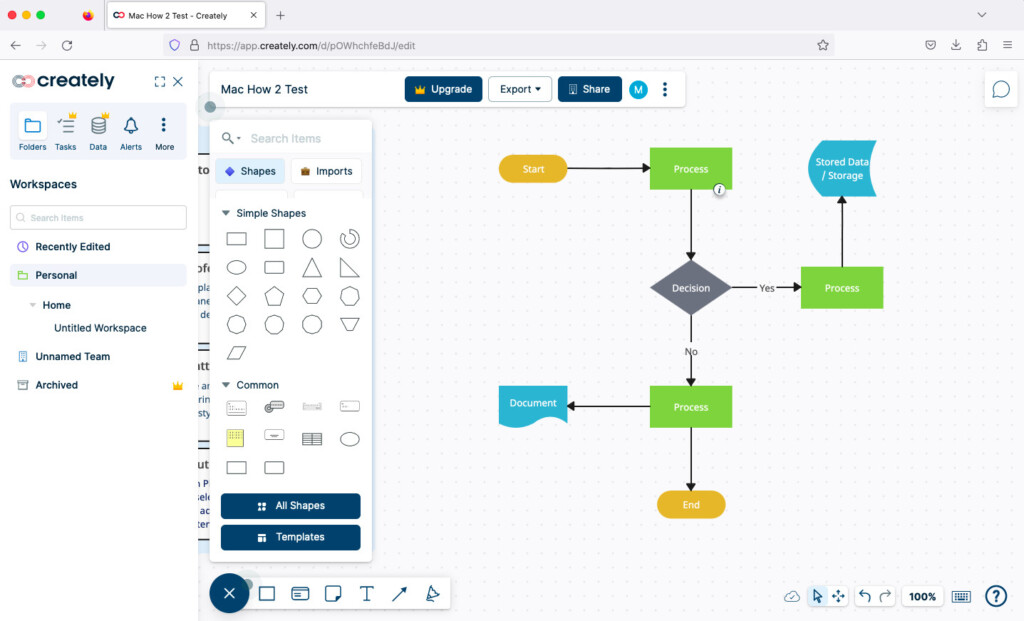
Task: Open Untitled Workspace
Action: click(100, 328)
